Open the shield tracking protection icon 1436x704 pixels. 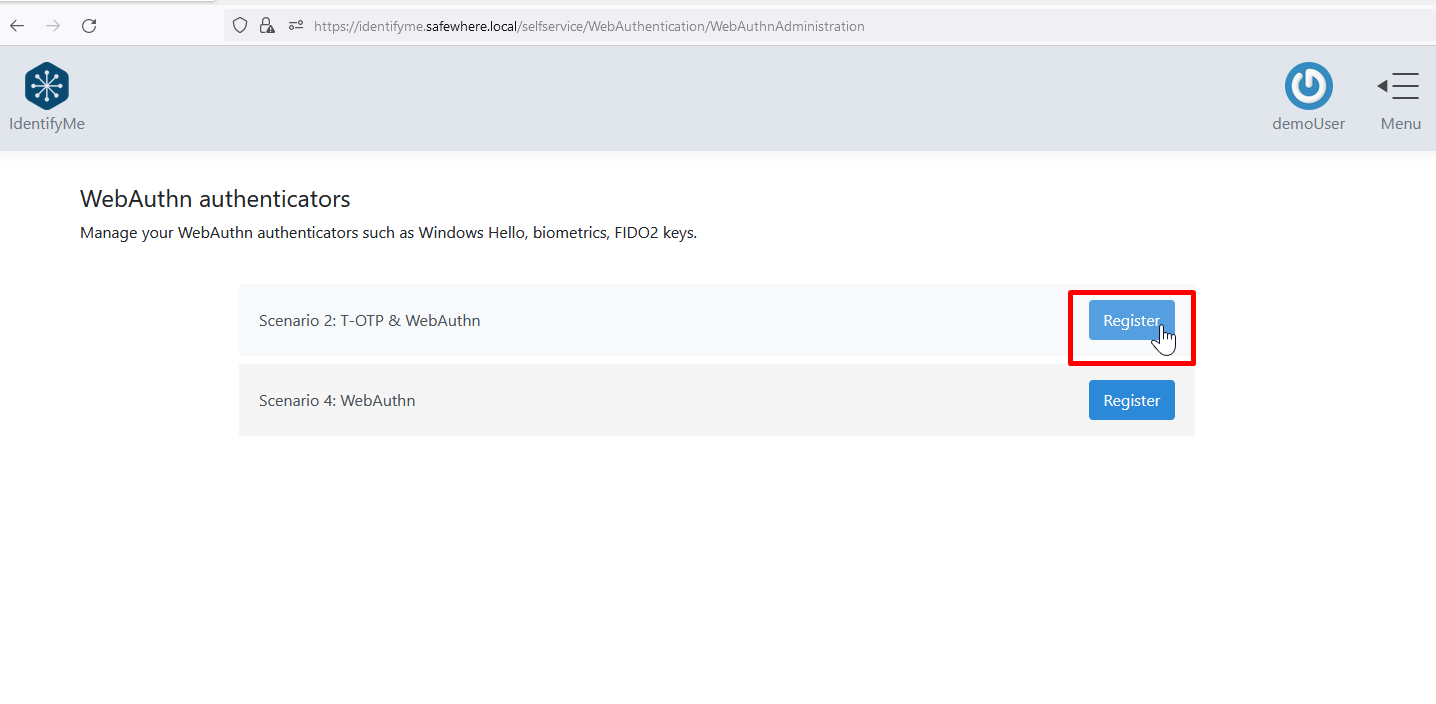pyautogui.click(x=240, y=26)
